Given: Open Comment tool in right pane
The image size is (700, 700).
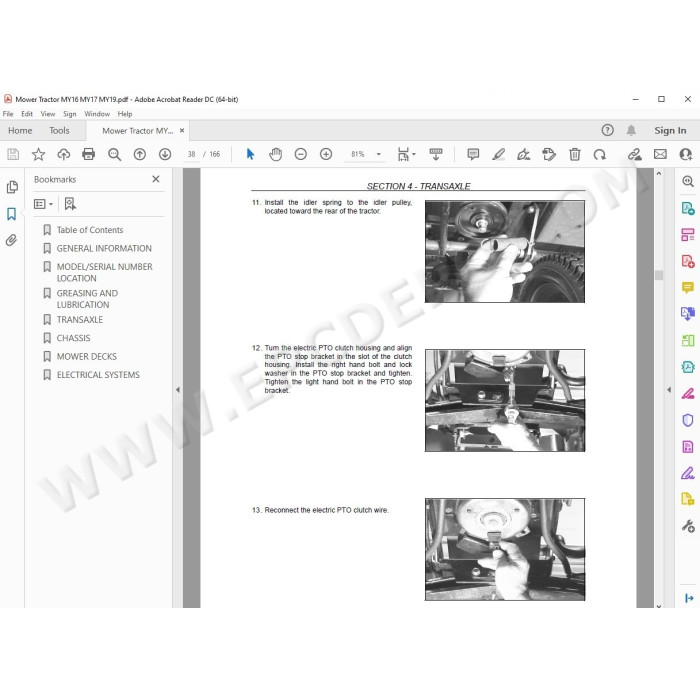Looking at the screenshot, I should pos(688,287).
